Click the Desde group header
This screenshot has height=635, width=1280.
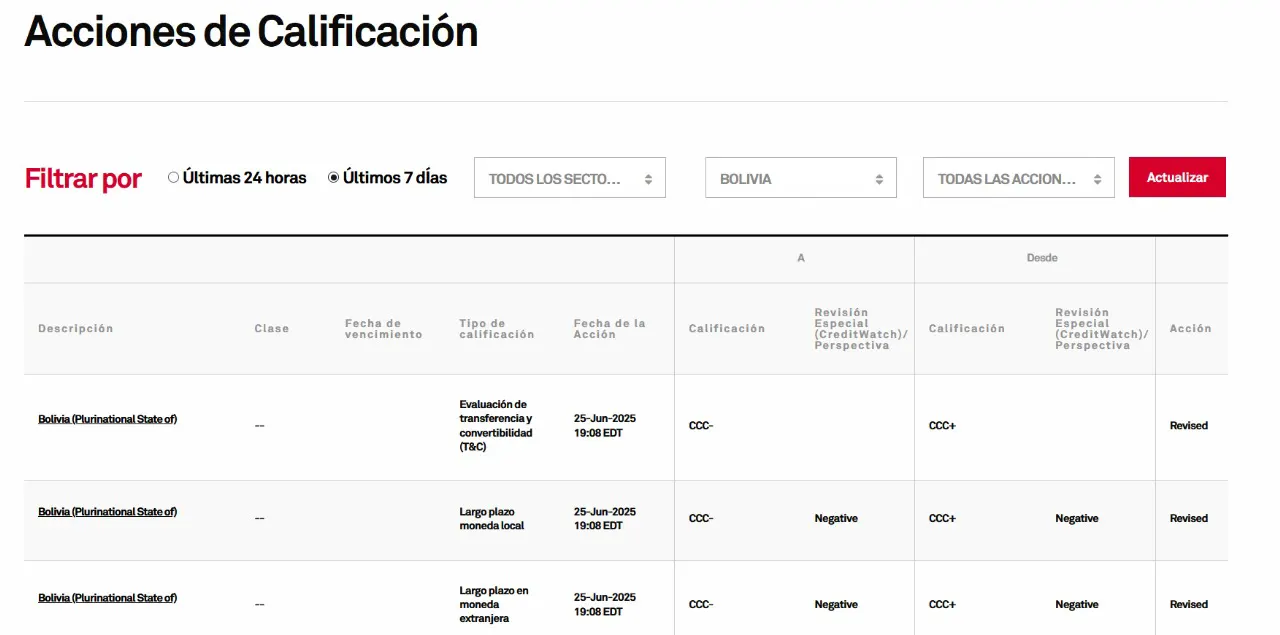coord(1042,258)
